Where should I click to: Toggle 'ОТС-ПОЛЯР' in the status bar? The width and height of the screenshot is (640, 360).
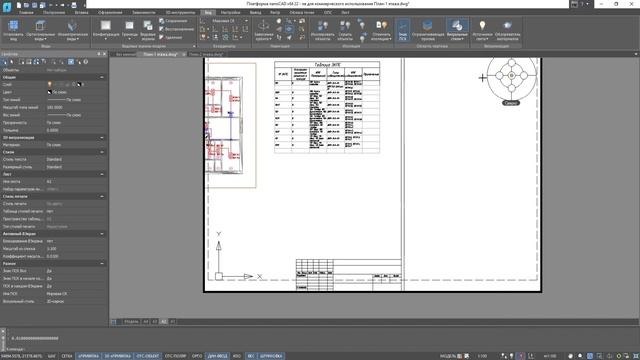[x=176, y=356]
